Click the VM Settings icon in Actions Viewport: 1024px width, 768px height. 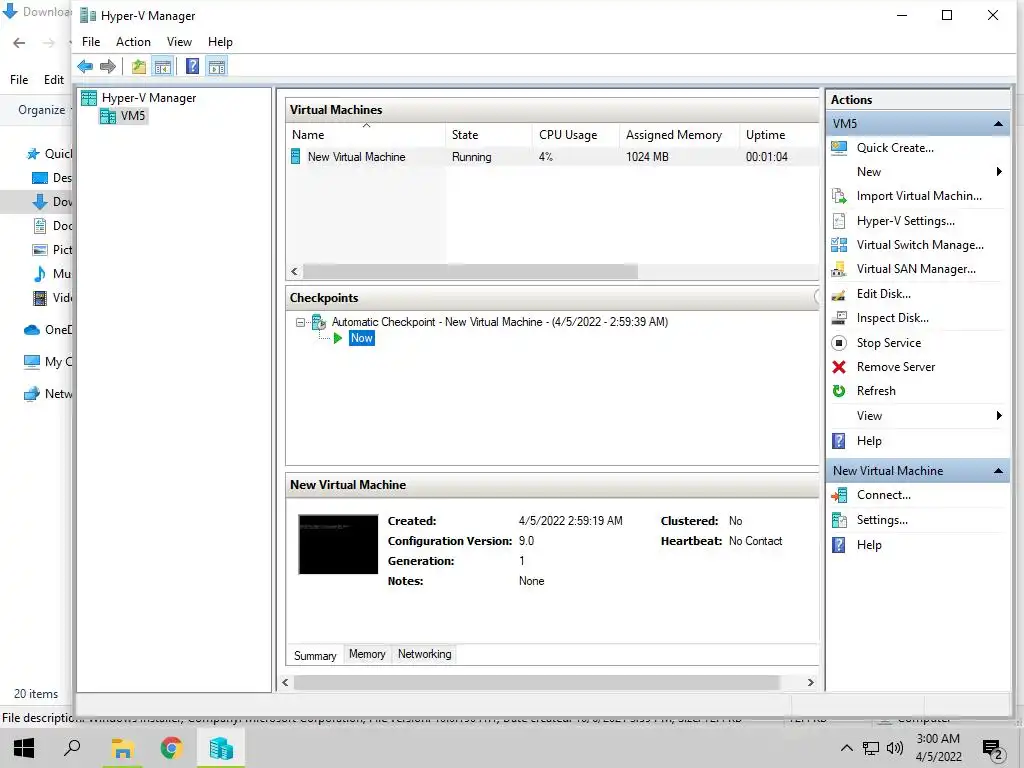[839, 520]
